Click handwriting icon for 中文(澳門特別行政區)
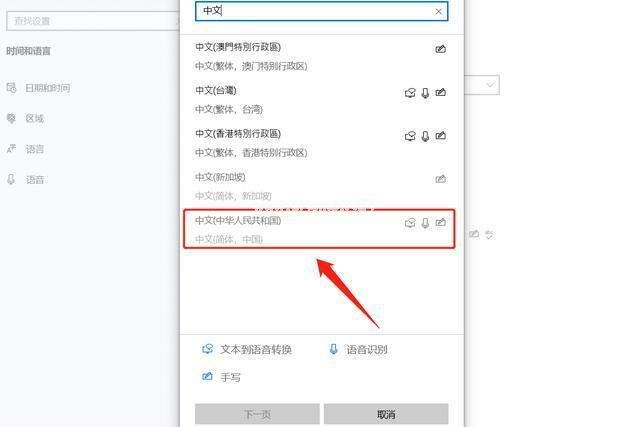The image size is (640, 427). tap(440, 49)
